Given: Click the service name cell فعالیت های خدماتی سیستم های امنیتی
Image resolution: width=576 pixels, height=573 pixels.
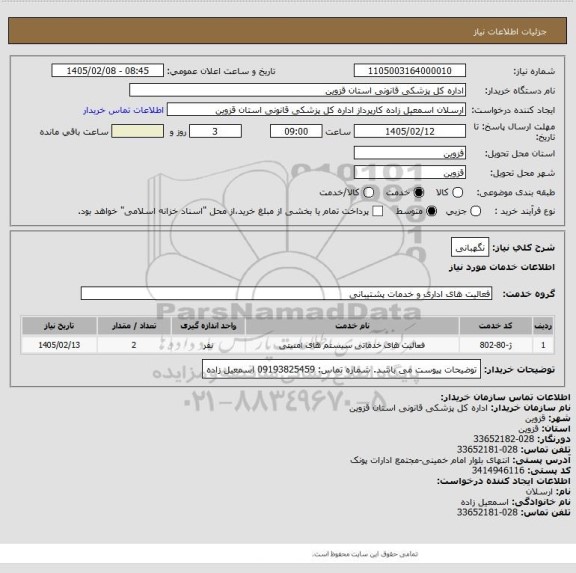Looking at the screenshot, I should pos(352,345).
